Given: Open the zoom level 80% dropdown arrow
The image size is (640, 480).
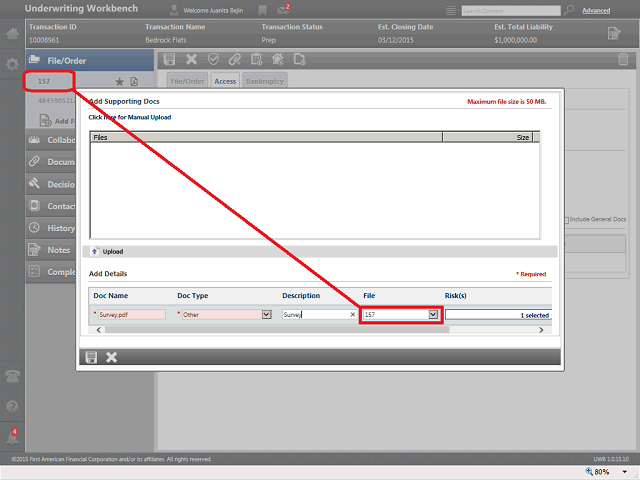Looking at the screenshot, I should click(624, 472).
